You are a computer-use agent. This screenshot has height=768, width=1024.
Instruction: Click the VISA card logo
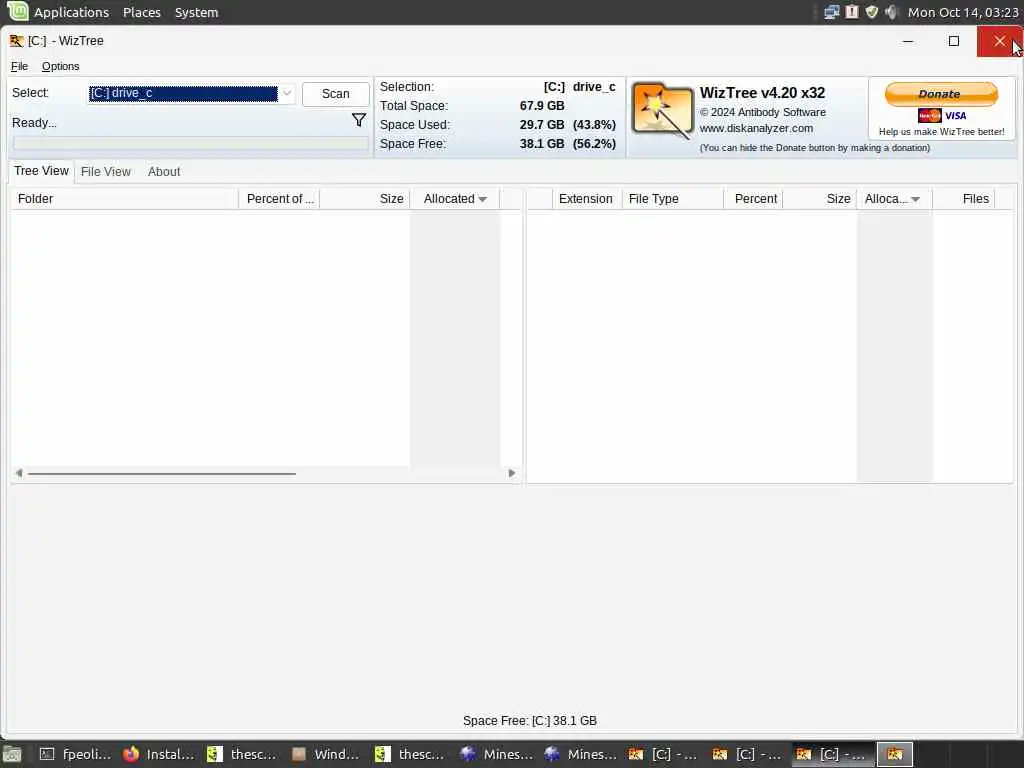[x=955, y=116]
